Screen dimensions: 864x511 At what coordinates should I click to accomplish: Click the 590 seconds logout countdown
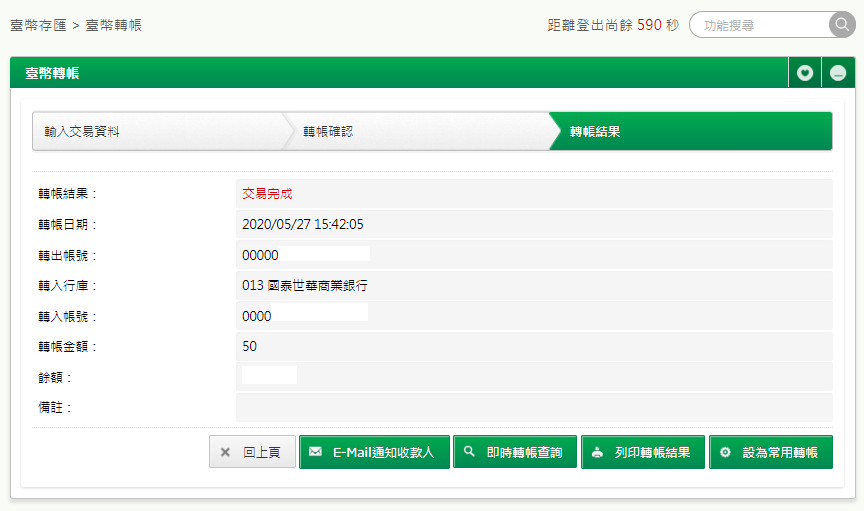pyautogui.click(x=649, y=25)
